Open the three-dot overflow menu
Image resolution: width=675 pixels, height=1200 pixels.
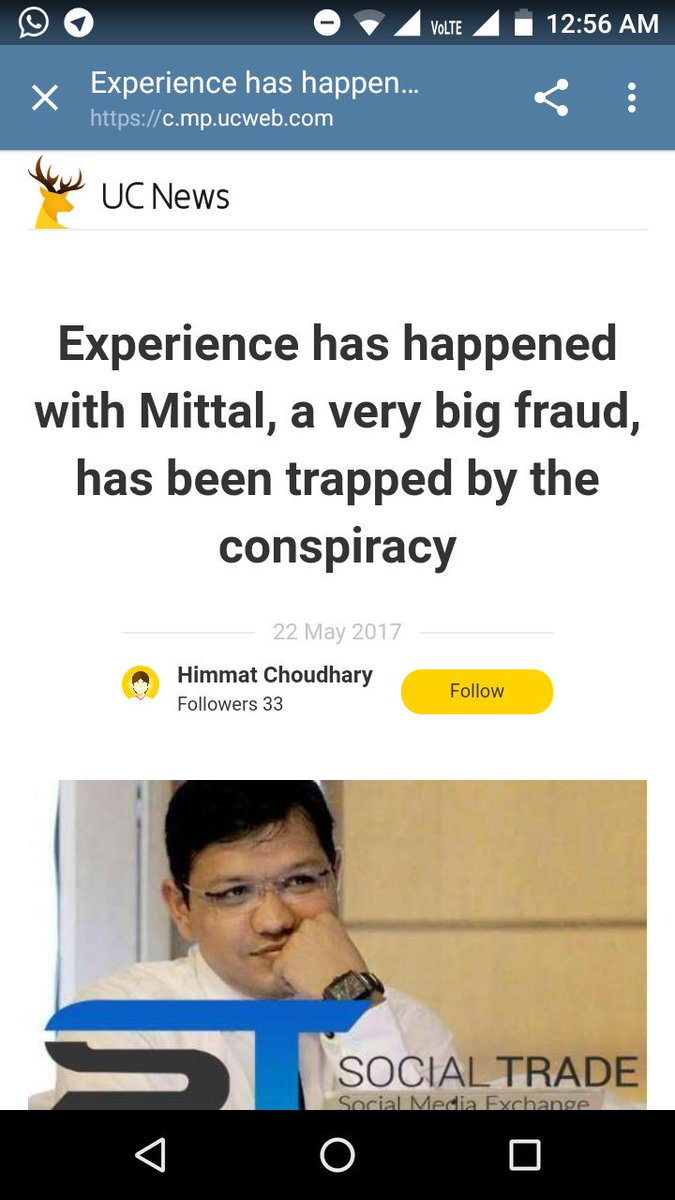pyautogui.click(x=631, y=98)
